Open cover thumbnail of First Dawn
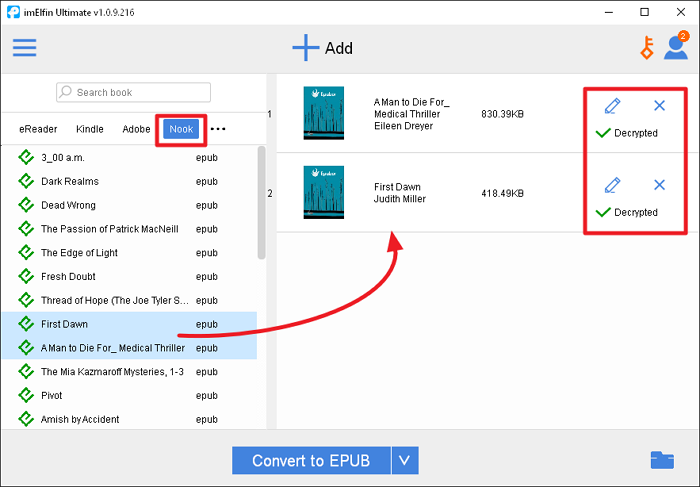 [324, 192]
